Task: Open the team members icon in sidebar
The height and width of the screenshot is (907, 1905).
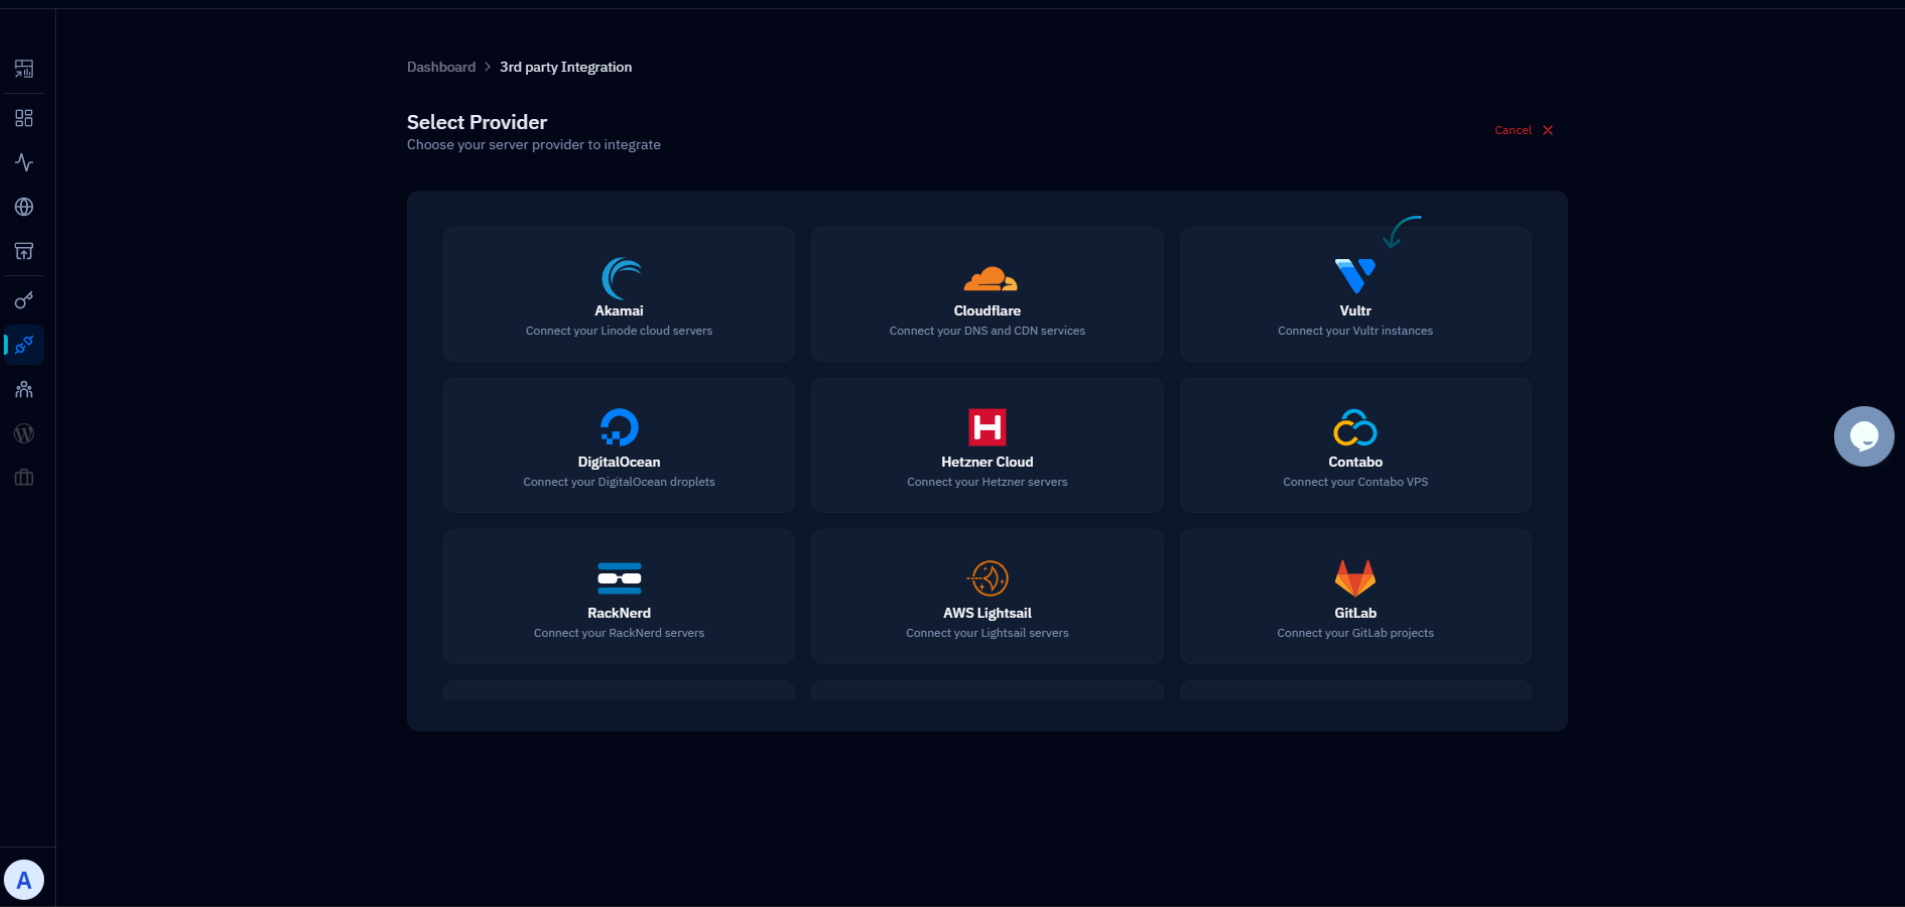Action: click(x=24, y=389)
